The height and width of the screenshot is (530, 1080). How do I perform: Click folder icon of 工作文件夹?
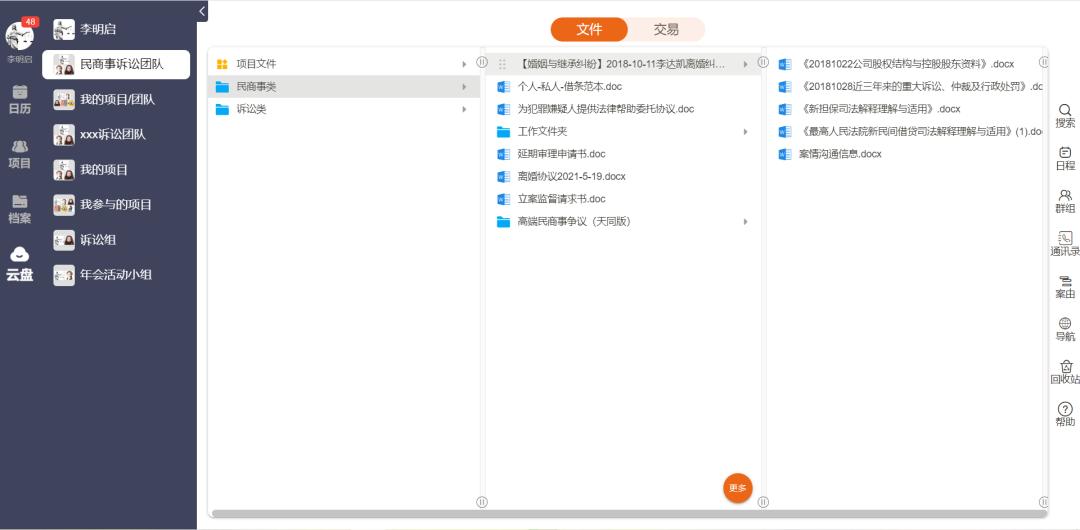tap(503, 132)
